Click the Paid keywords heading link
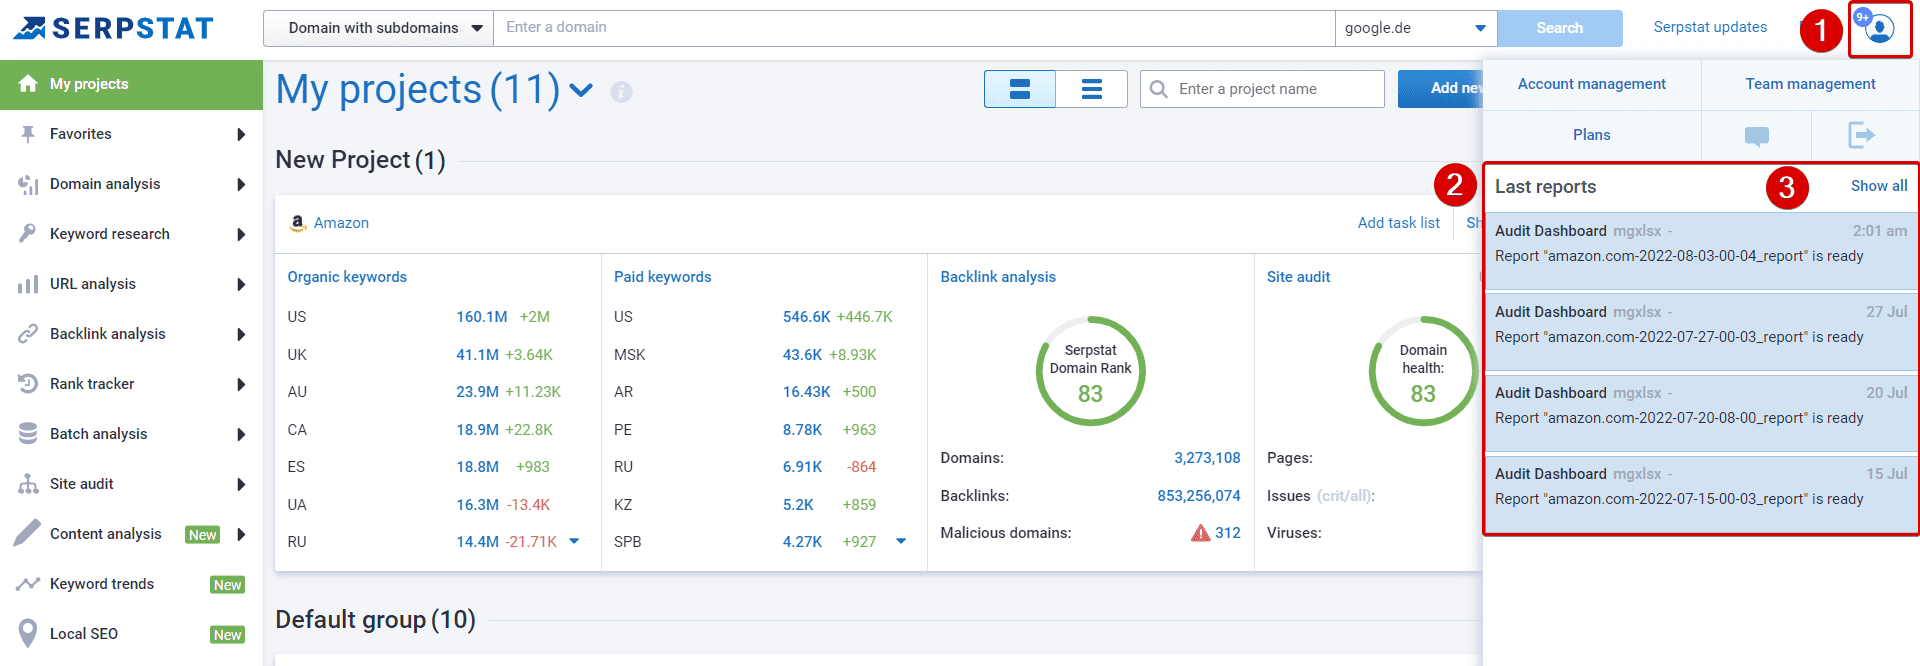Viewport: 1920px width, 666px height. pyautogui.click(x=662, y=277)
